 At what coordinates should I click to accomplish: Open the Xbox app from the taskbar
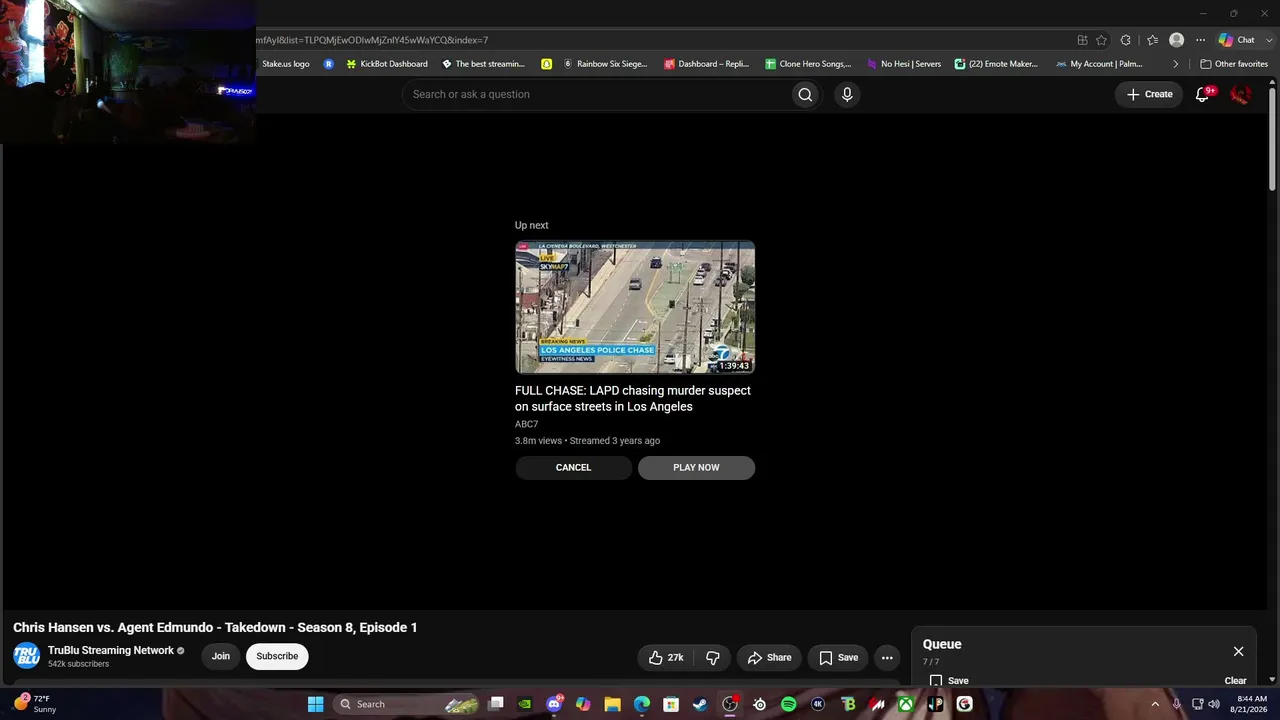905,704
